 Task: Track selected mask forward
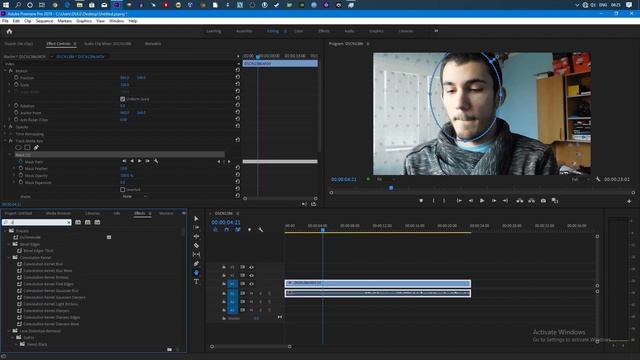(140, 161)
